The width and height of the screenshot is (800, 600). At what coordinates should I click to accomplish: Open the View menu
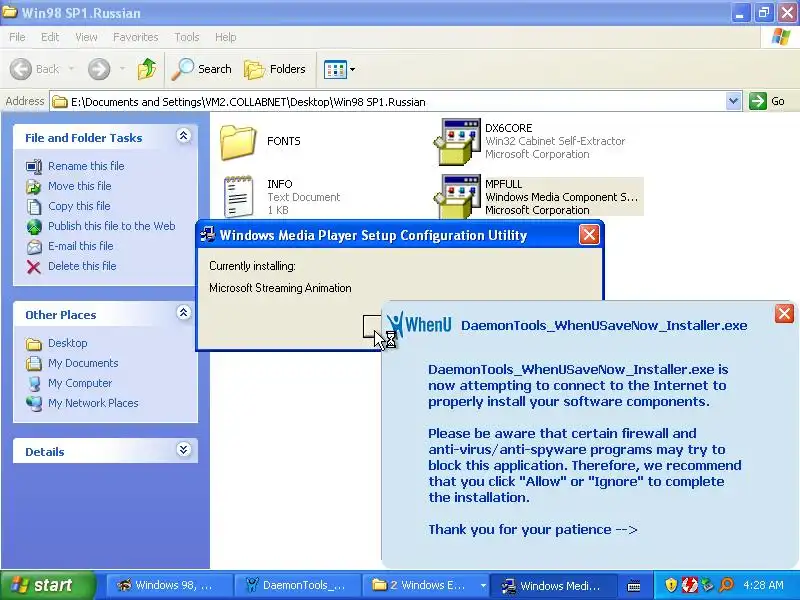(86, 37)
